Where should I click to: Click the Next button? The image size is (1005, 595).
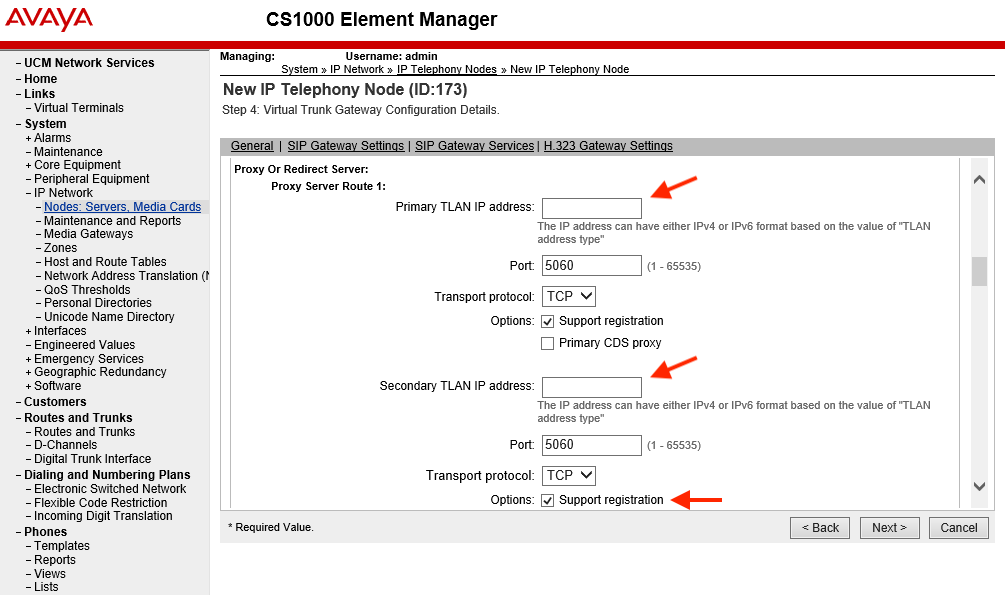click(890, 528)
